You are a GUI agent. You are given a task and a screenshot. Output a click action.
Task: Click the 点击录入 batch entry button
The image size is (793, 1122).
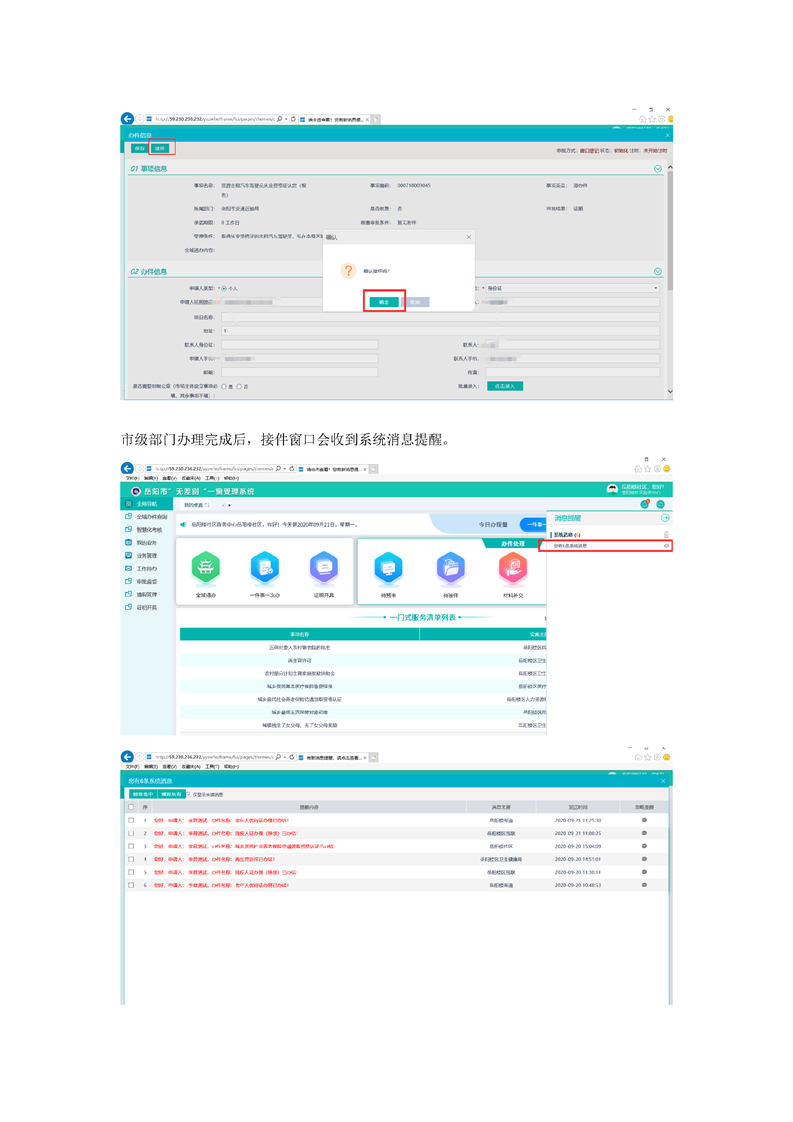[x=505, y=386]
